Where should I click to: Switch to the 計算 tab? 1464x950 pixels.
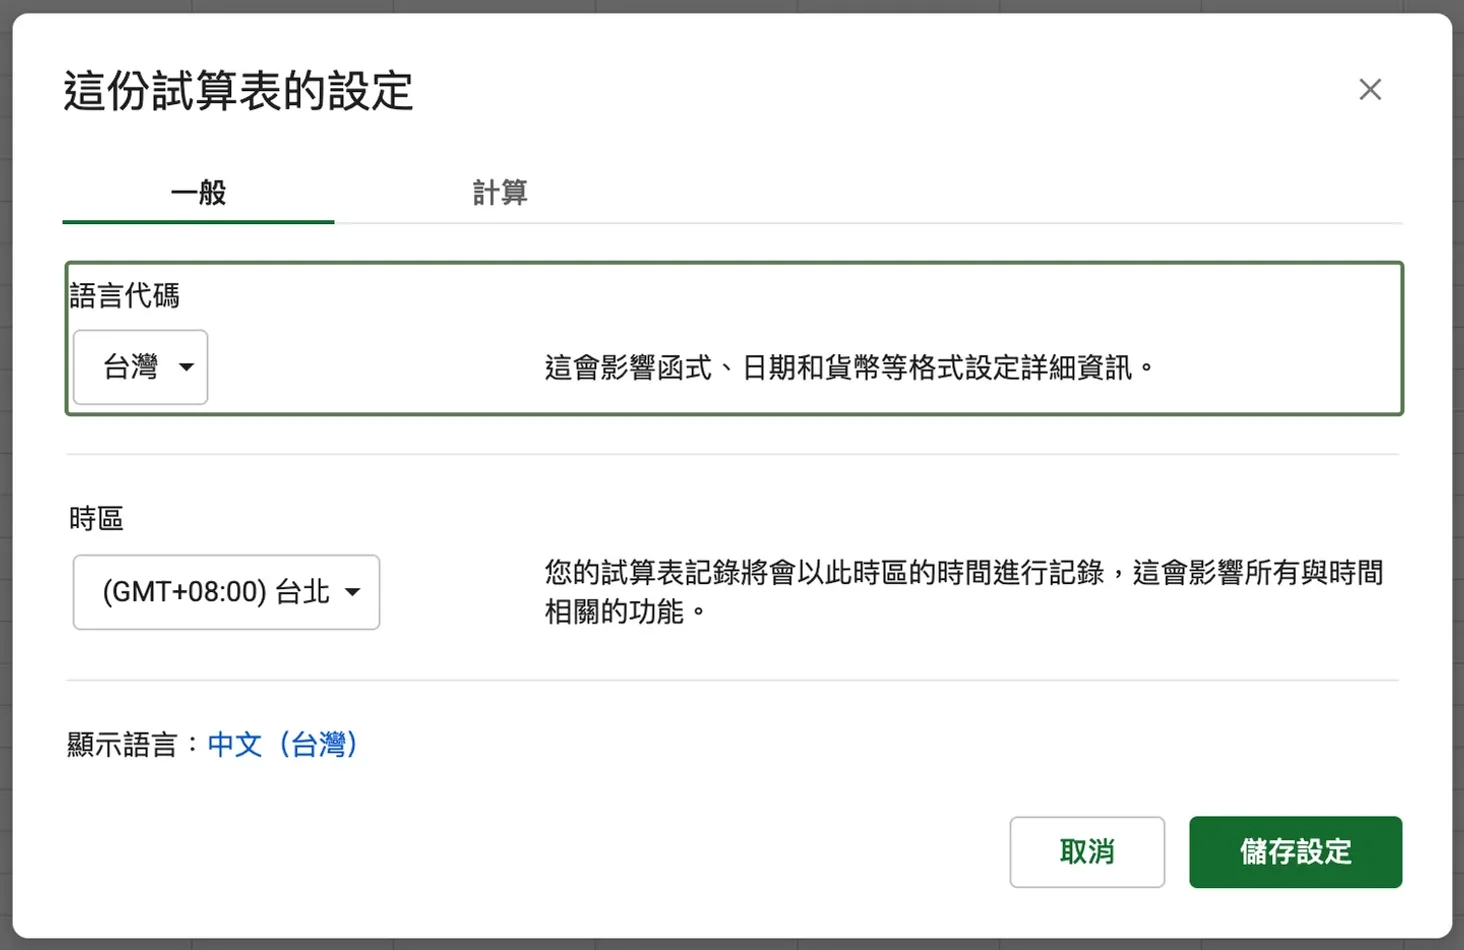500,192
